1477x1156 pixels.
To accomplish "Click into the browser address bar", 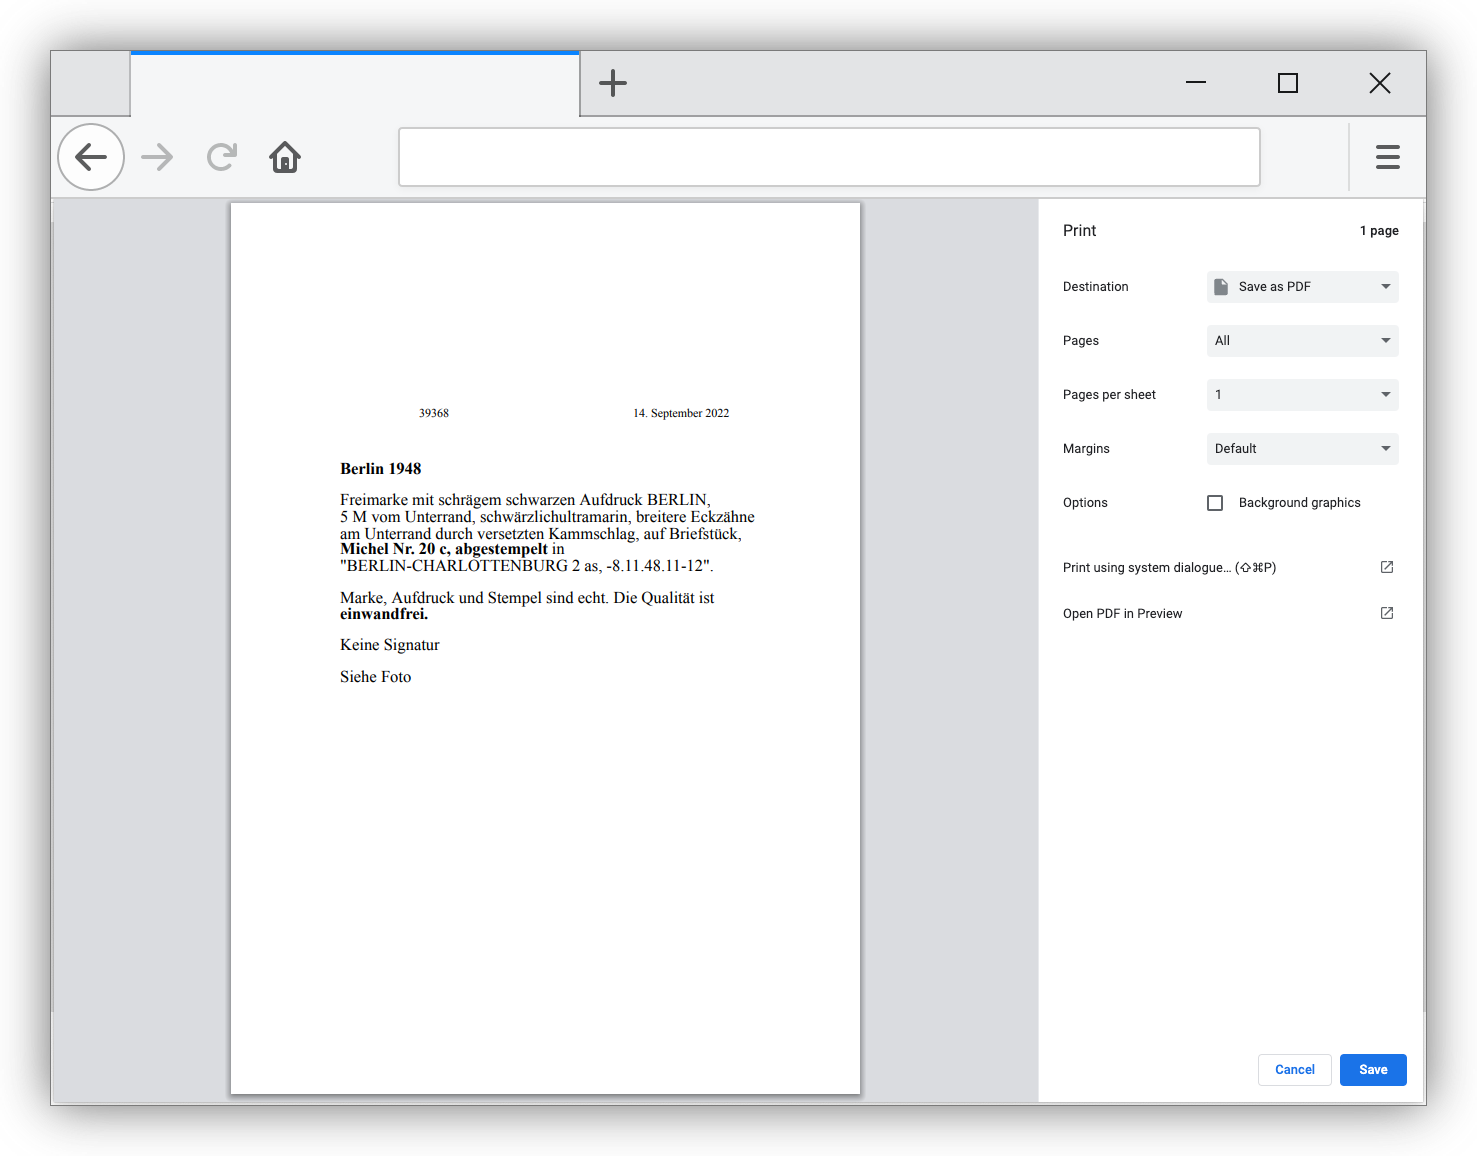I will (829, 157).
